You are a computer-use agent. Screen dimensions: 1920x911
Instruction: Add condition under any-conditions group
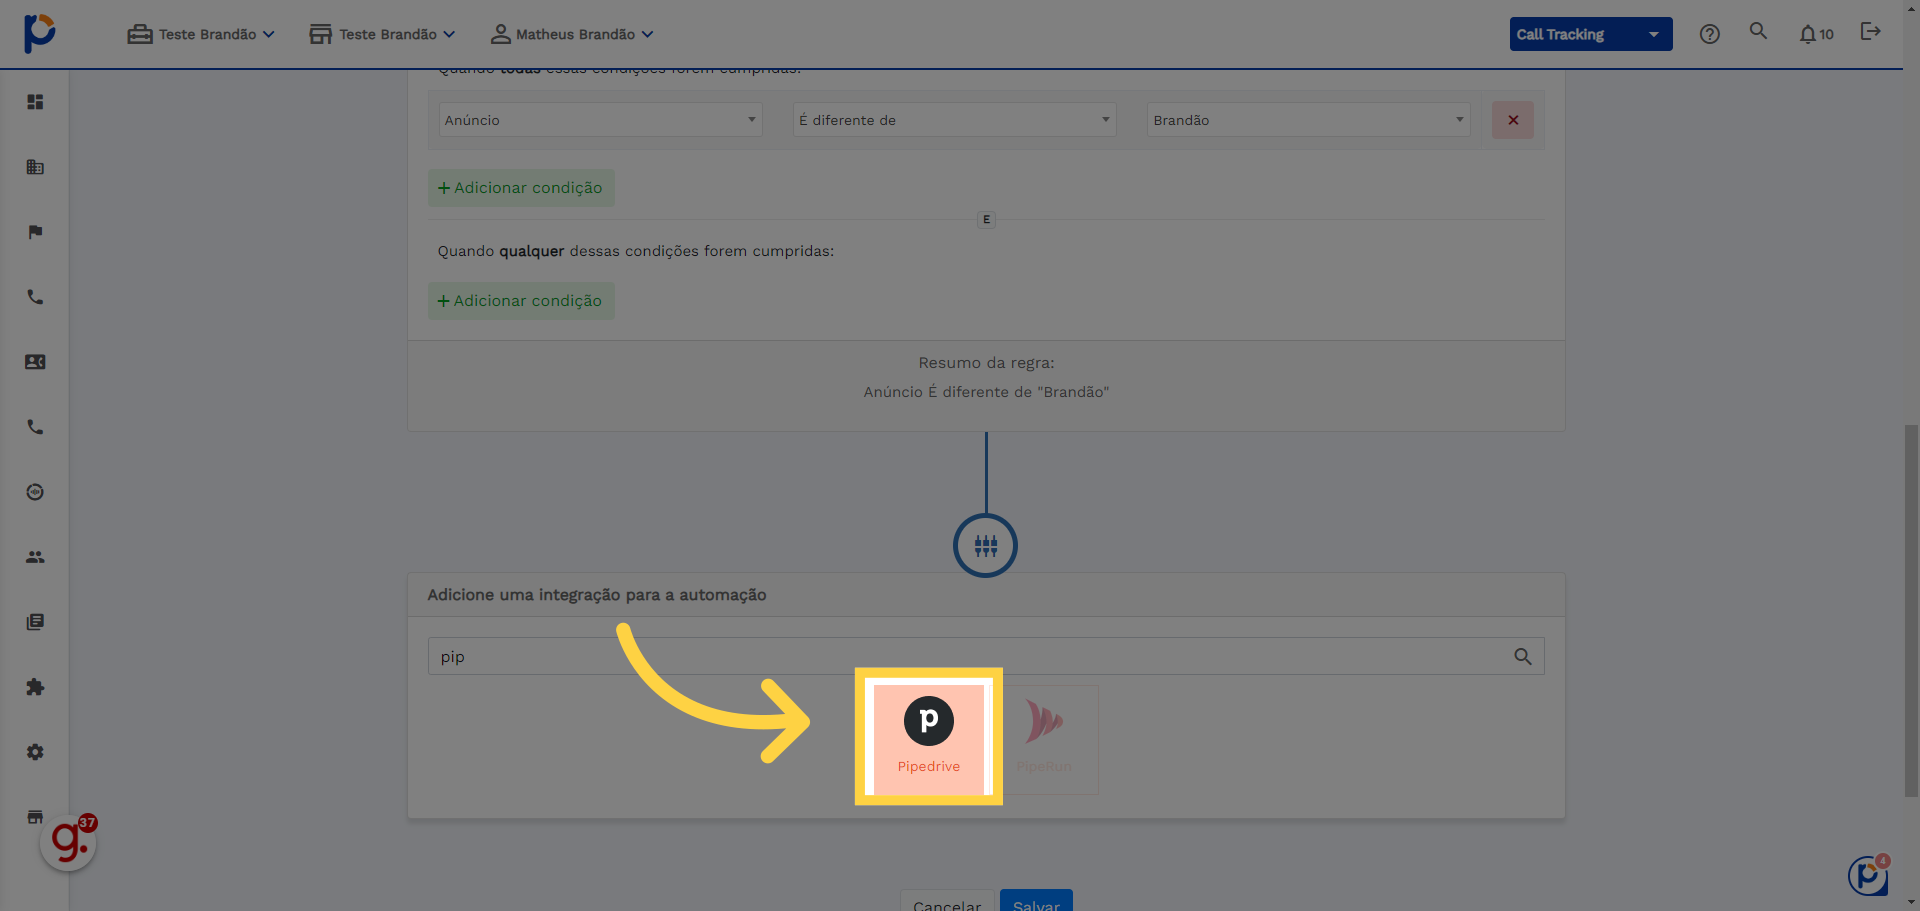pos(521,301)
